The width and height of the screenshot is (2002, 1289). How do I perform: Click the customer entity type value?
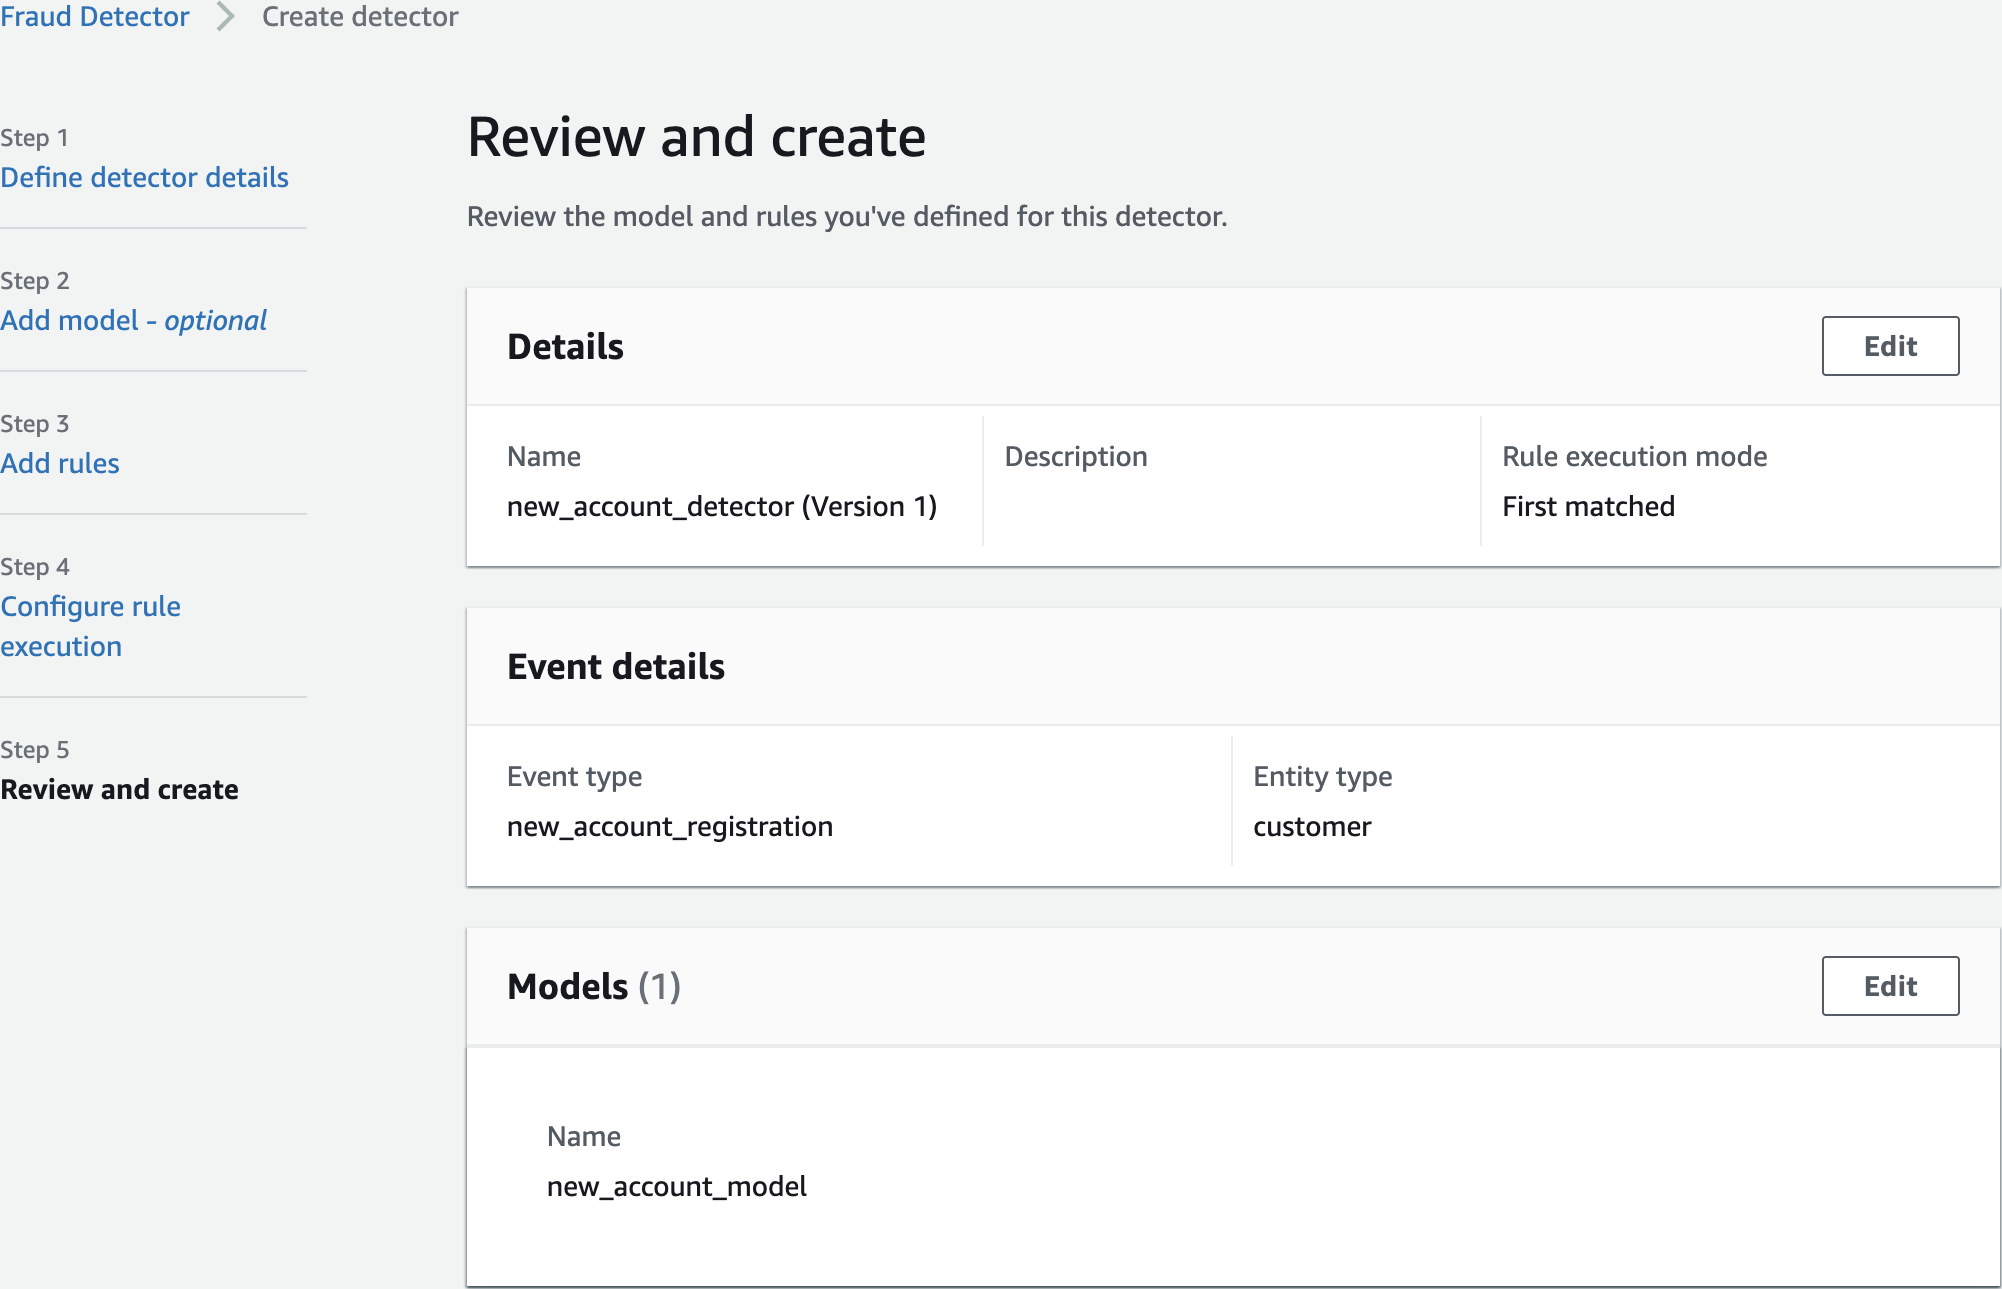click(1312, 826)
